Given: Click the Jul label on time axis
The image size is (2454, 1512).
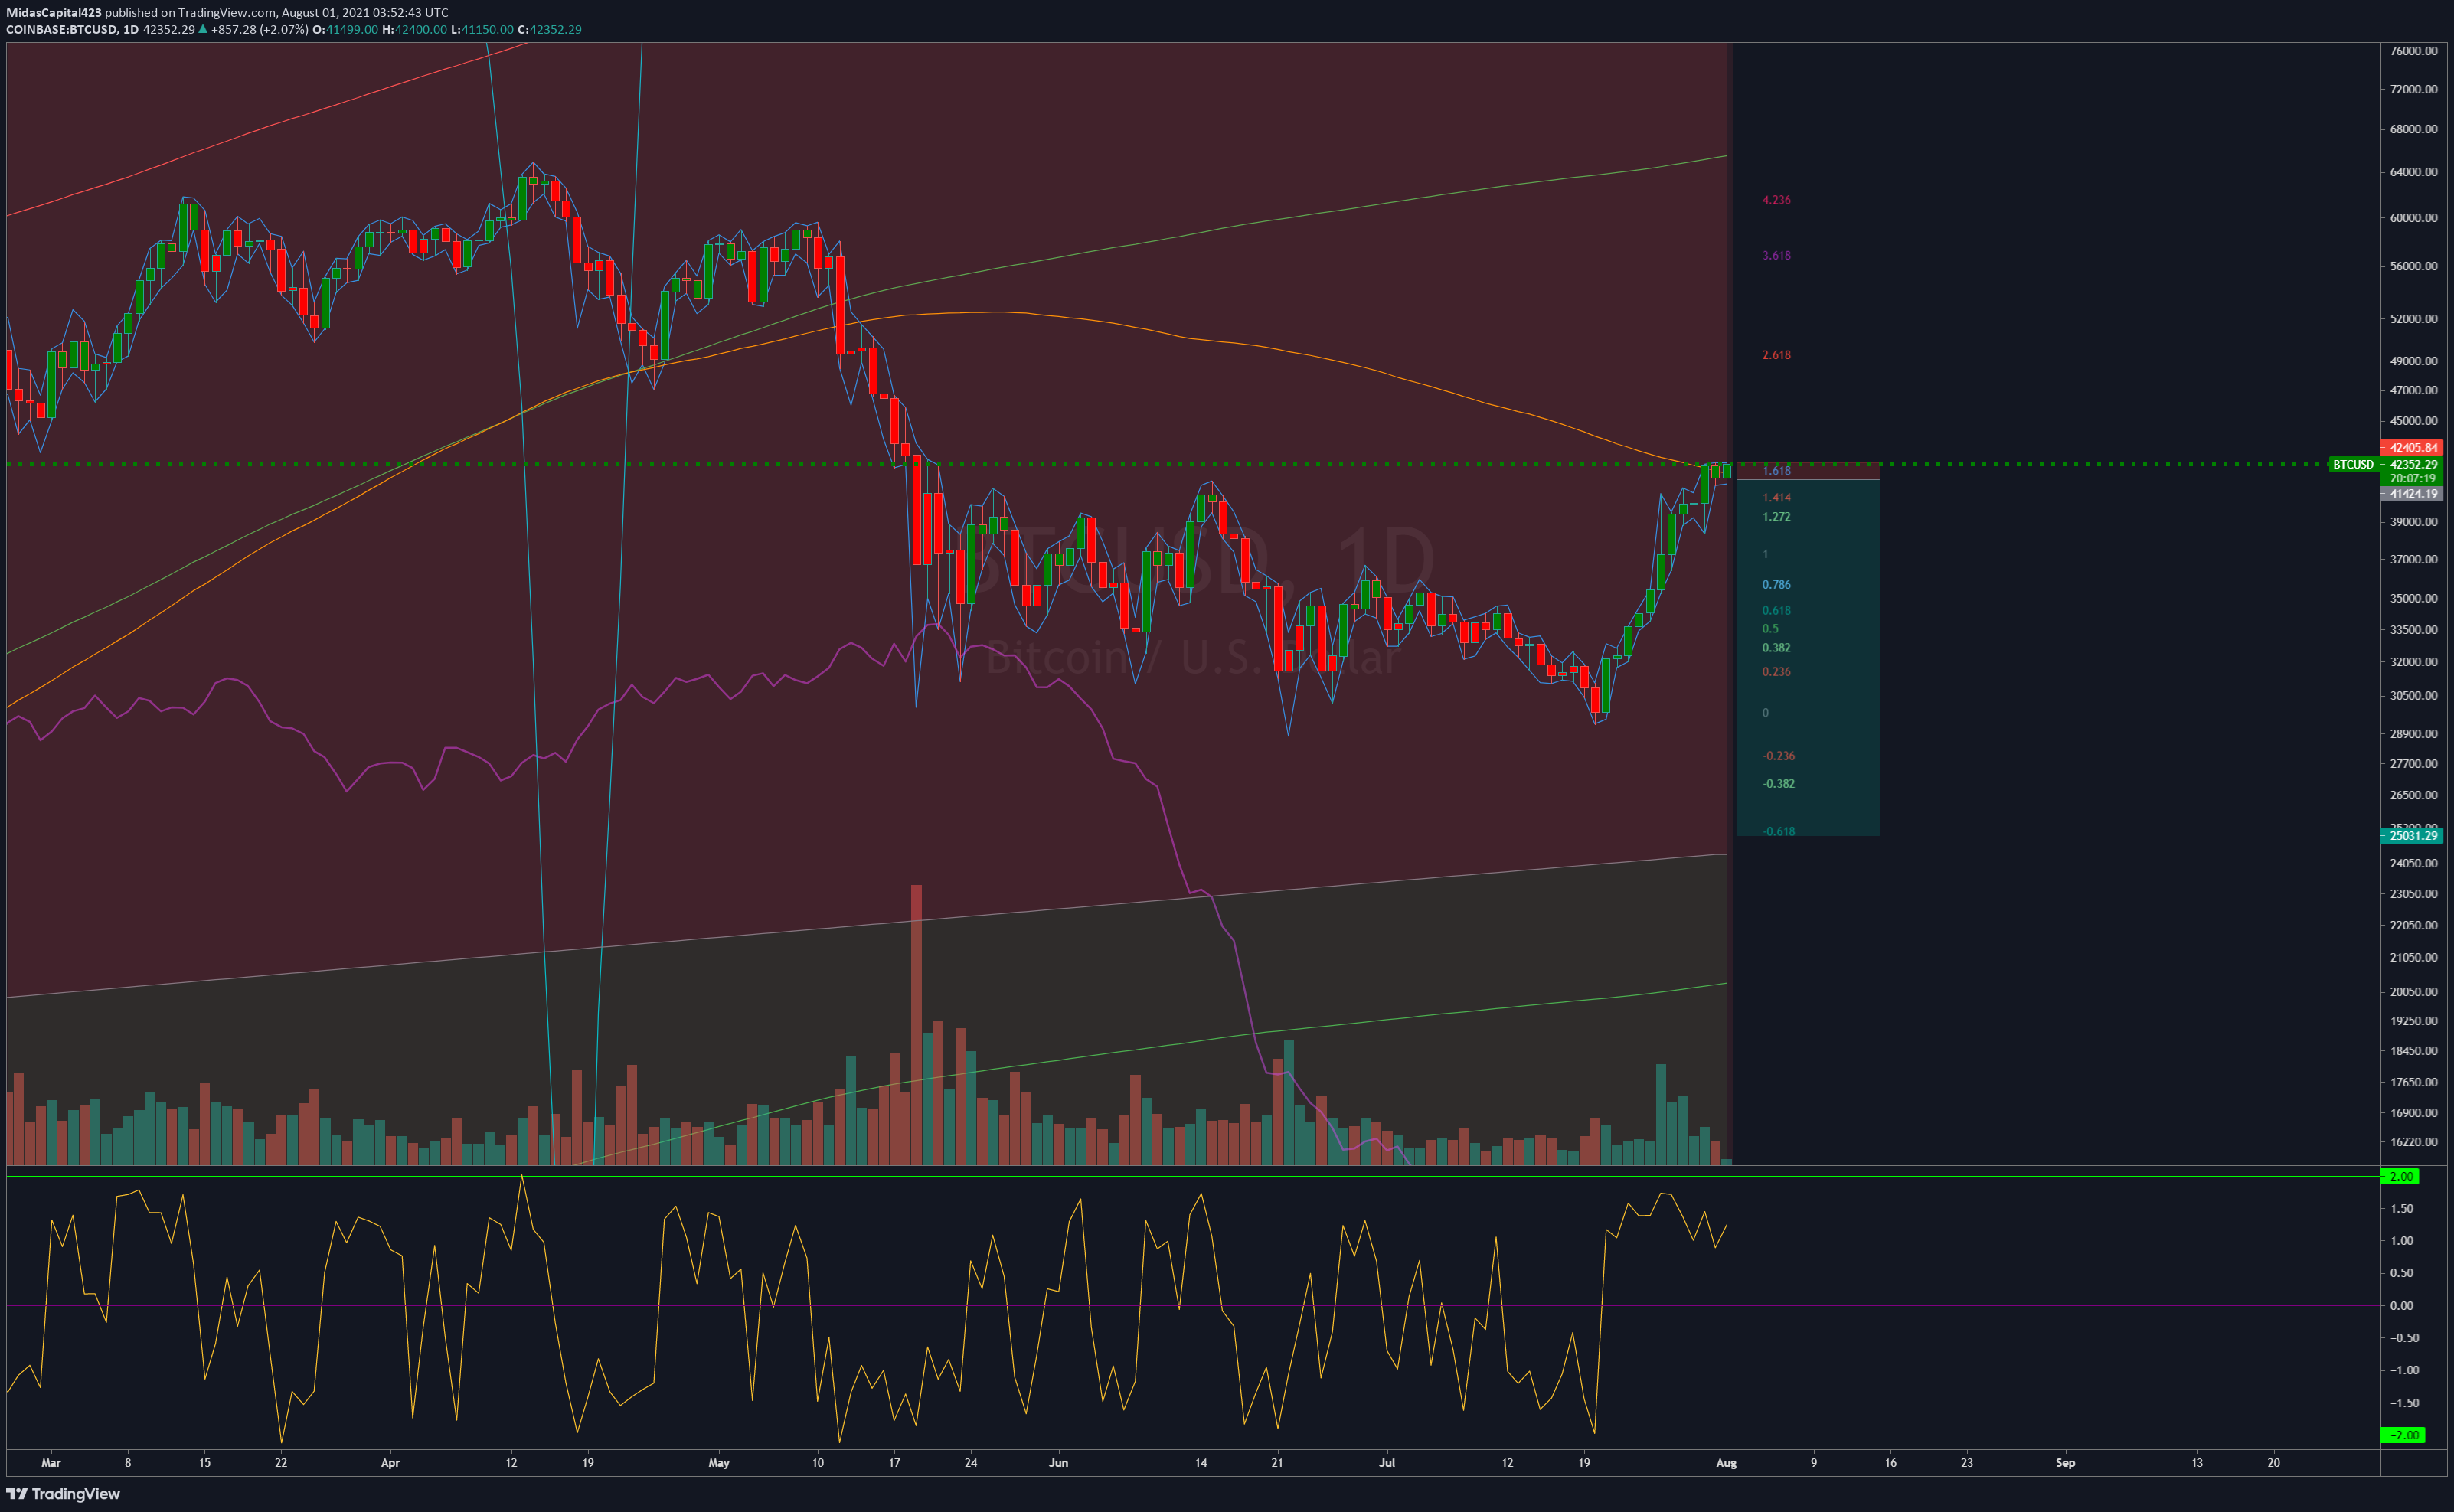Looking at the screenshot, I should 1386,1463.
